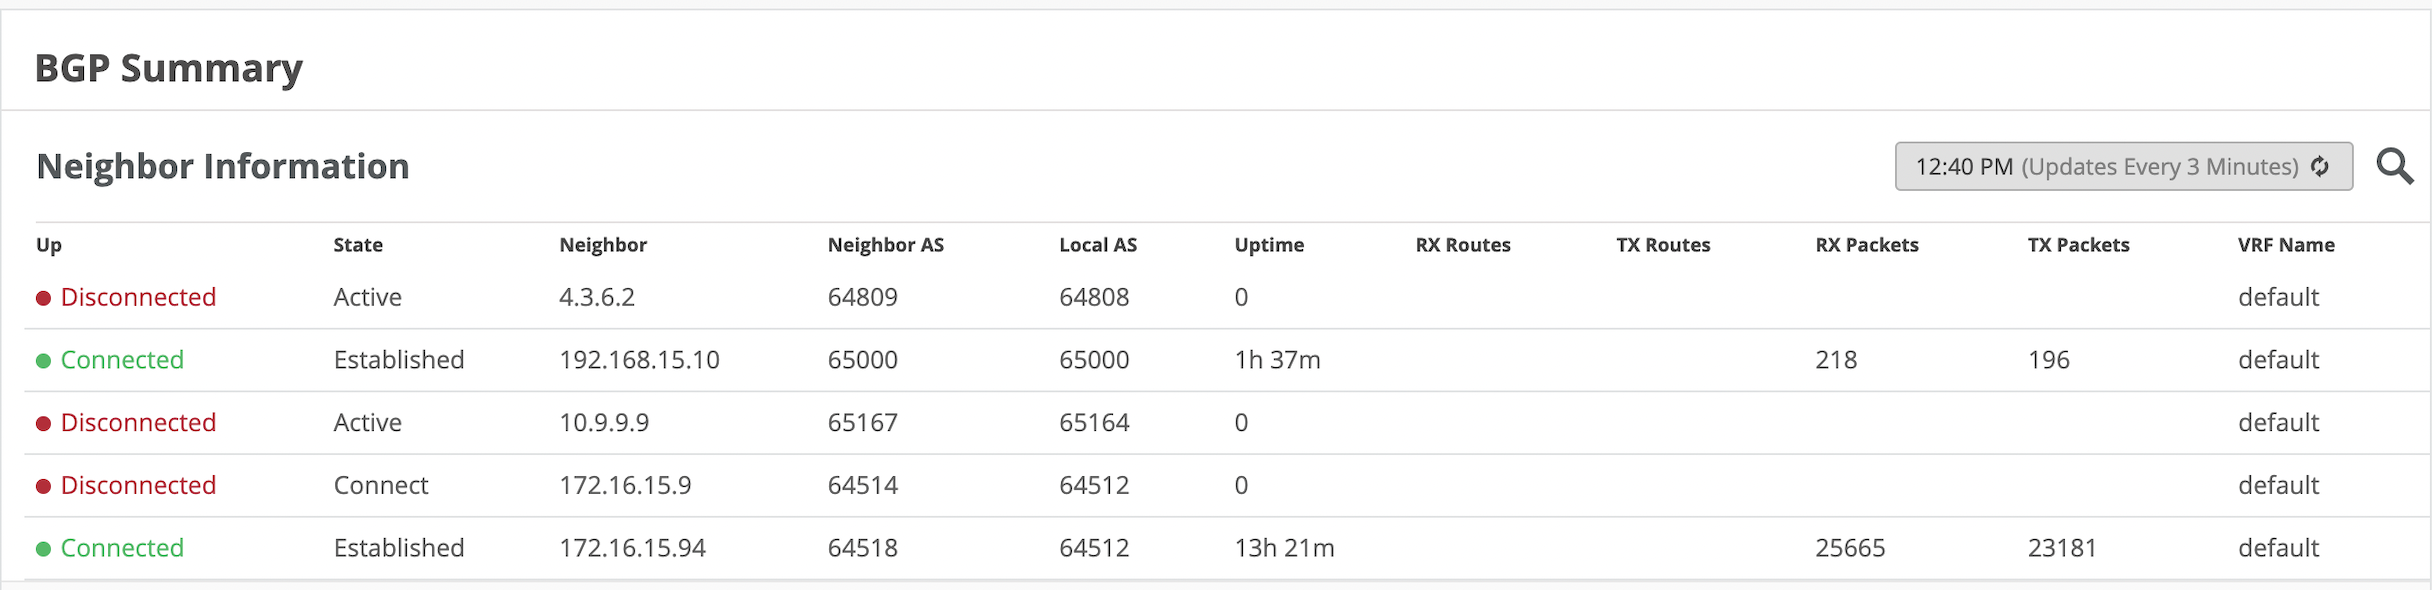The image size is (2432, 590).
Task: Click the Uptime column header
Action: pyautogui.click(x=1269, y=245)
